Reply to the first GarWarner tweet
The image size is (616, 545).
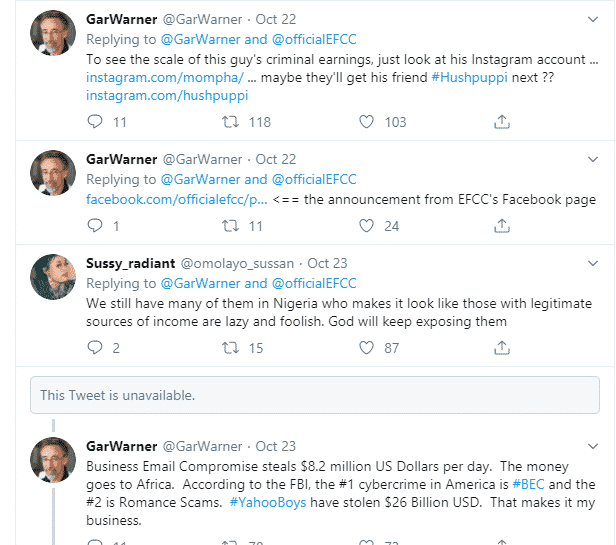coord(95,122)
